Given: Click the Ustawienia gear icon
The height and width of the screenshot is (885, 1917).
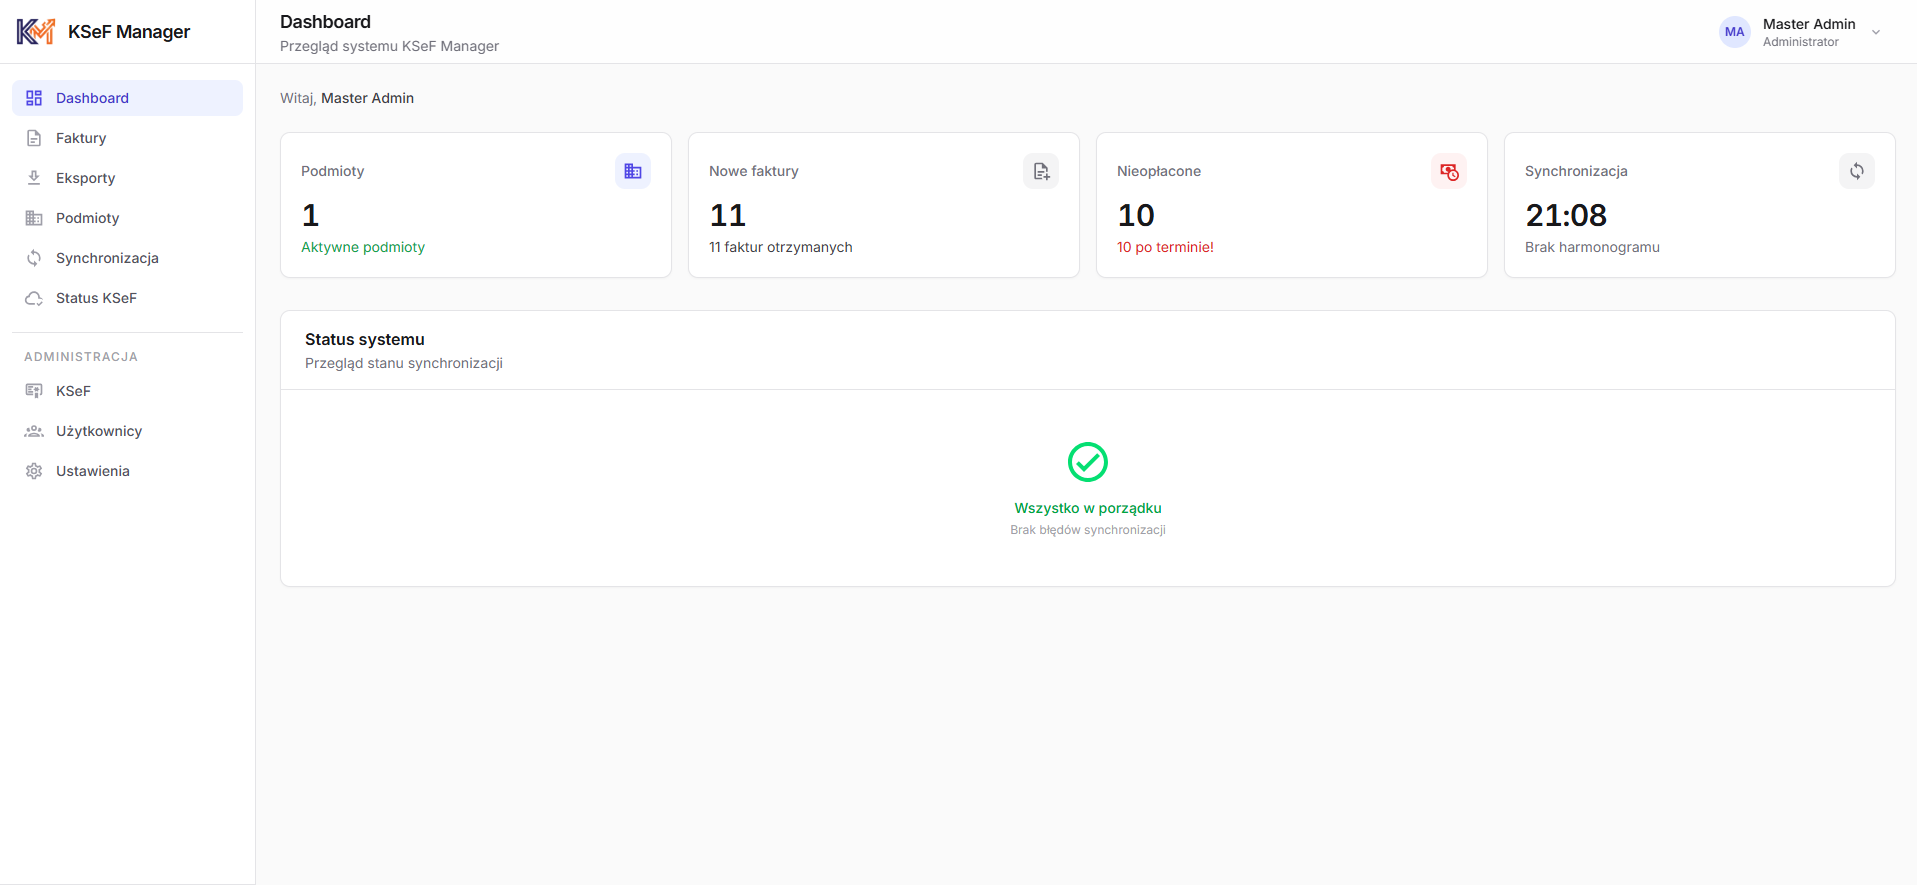Looking at the screenshot, I should coord(34,471).
